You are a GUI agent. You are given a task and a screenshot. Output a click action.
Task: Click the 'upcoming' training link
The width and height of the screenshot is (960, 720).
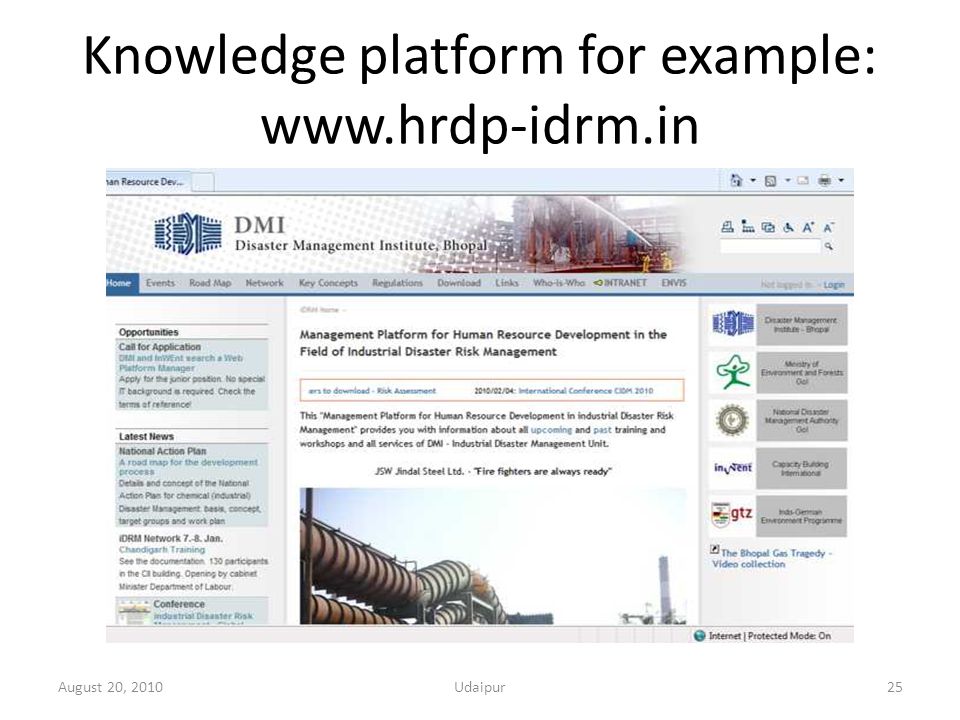(551, 430)
